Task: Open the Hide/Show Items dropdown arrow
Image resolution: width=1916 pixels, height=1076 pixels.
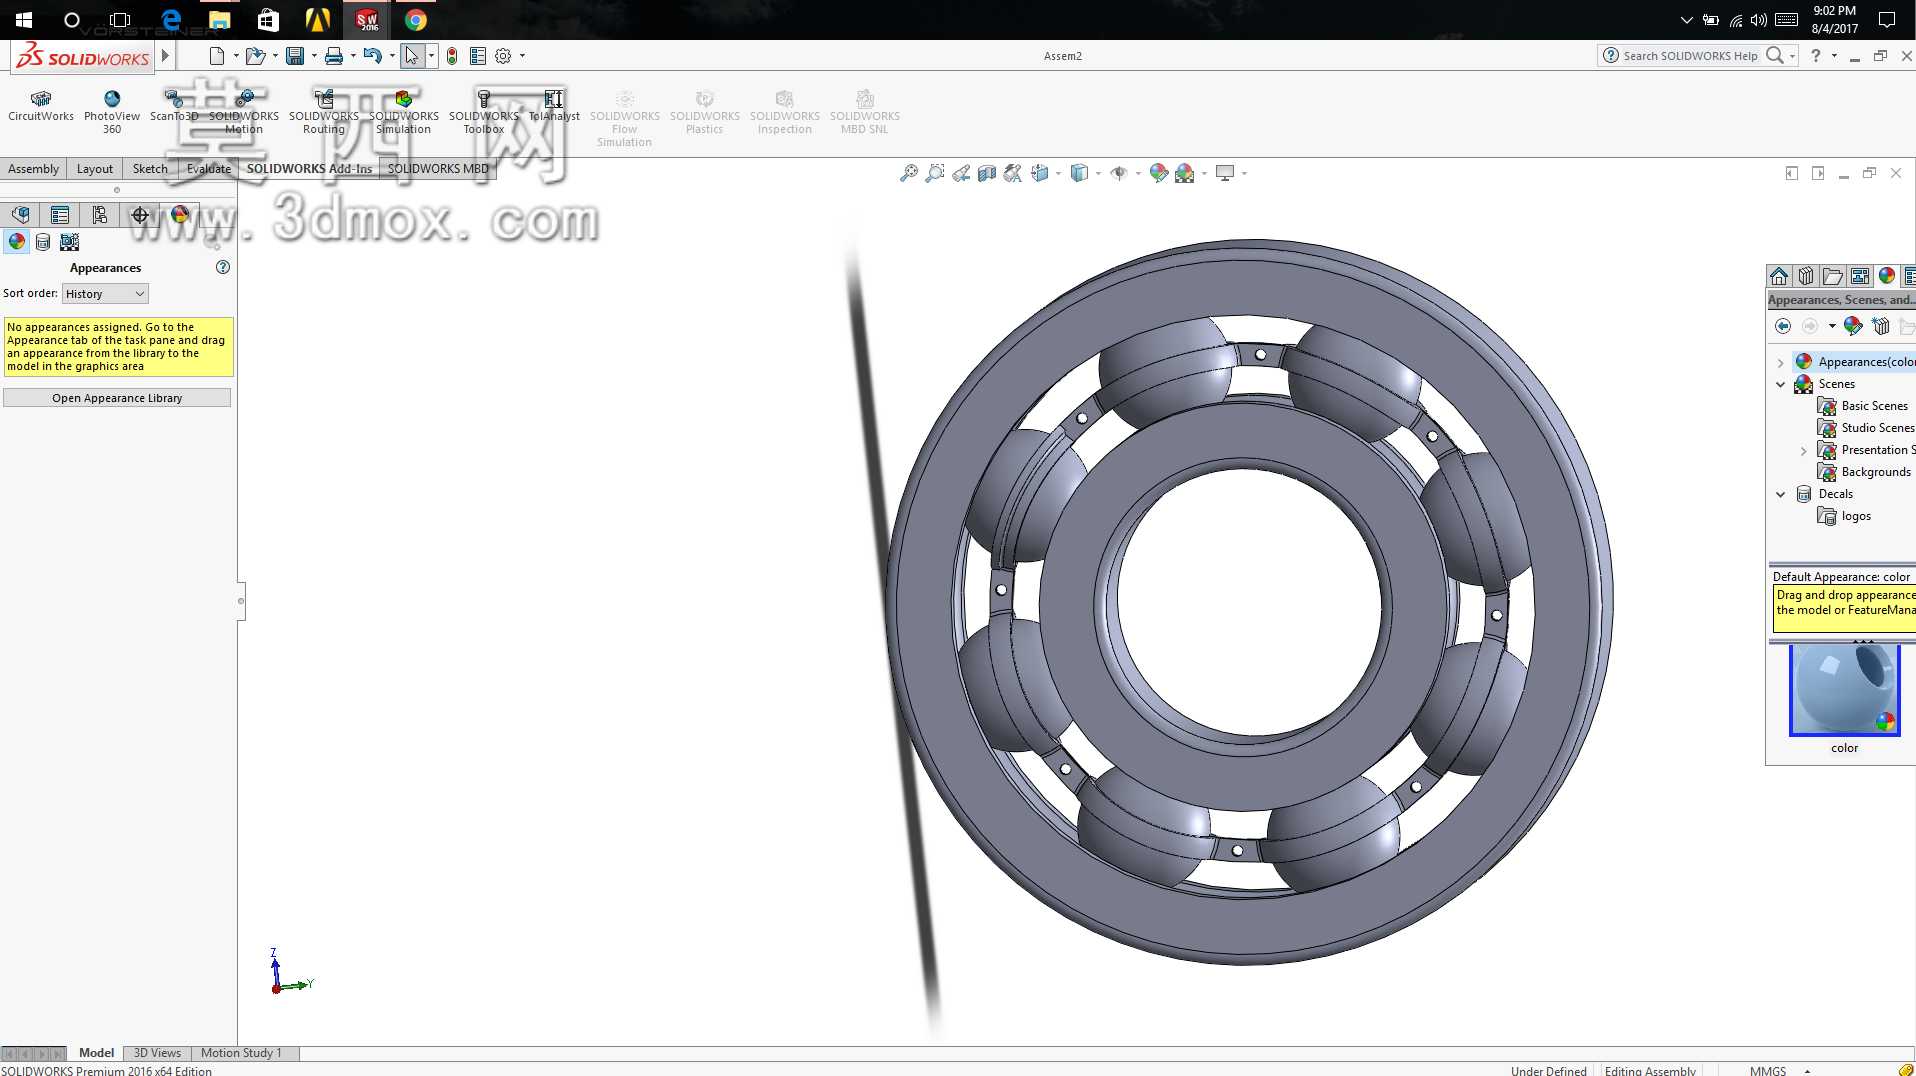Action: [x=1139, y=174]
